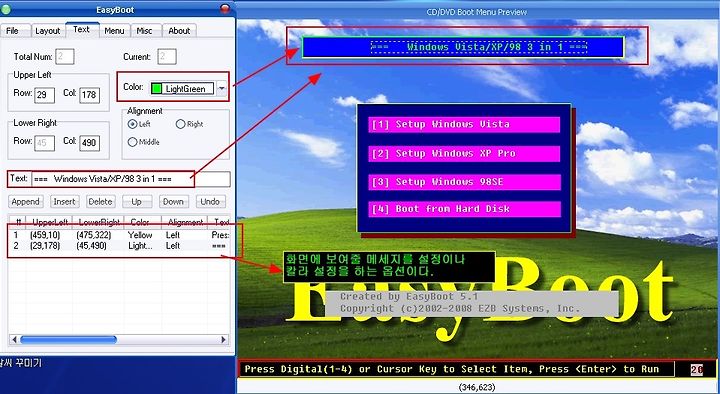The height and width of the screenshot is (394, 720).
Task: Show the About tab
Action: click(179, 31)
